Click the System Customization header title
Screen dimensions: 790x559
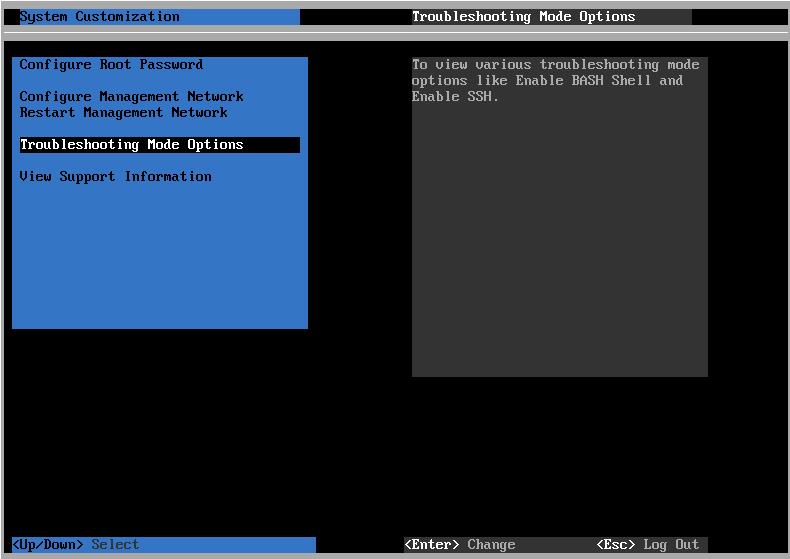100,17
